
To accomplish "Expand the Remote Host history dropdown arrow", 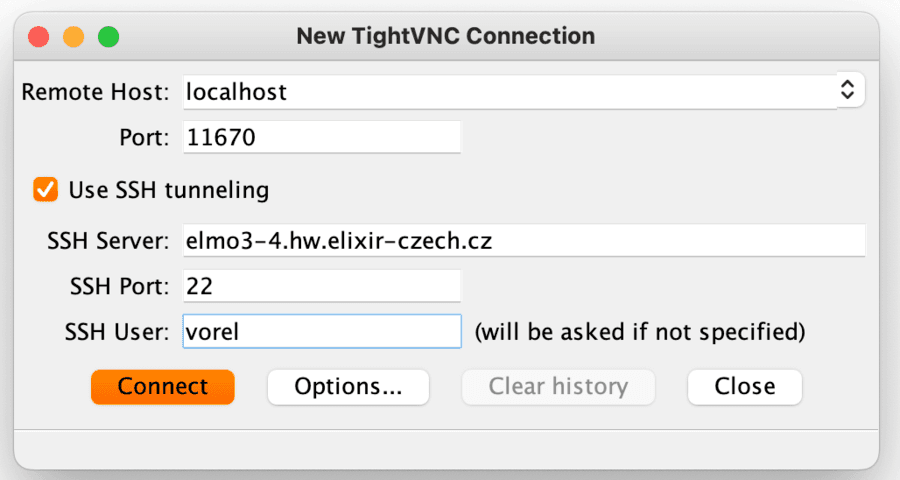I will pyautogui.click(x=847, y=91).
